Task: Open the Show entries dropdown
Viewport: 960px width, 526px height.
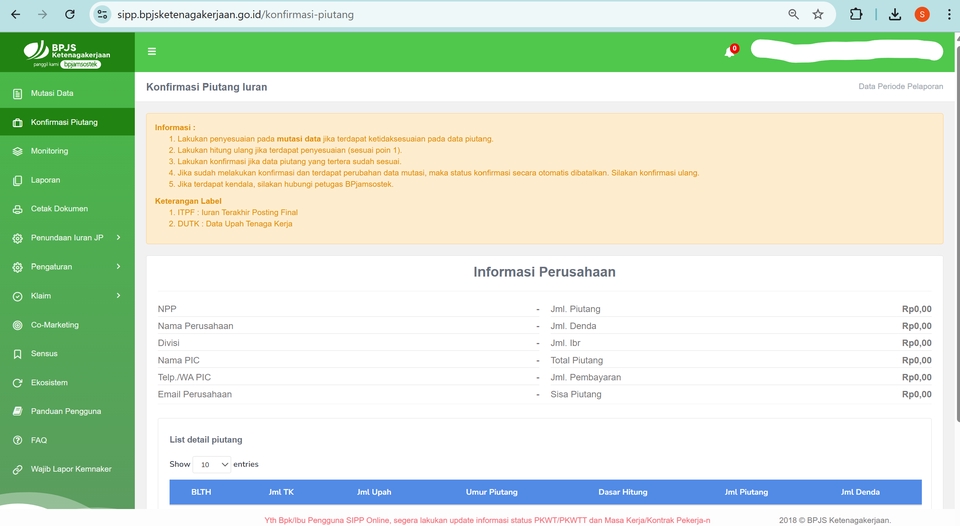Action: (x=212, y=465)
